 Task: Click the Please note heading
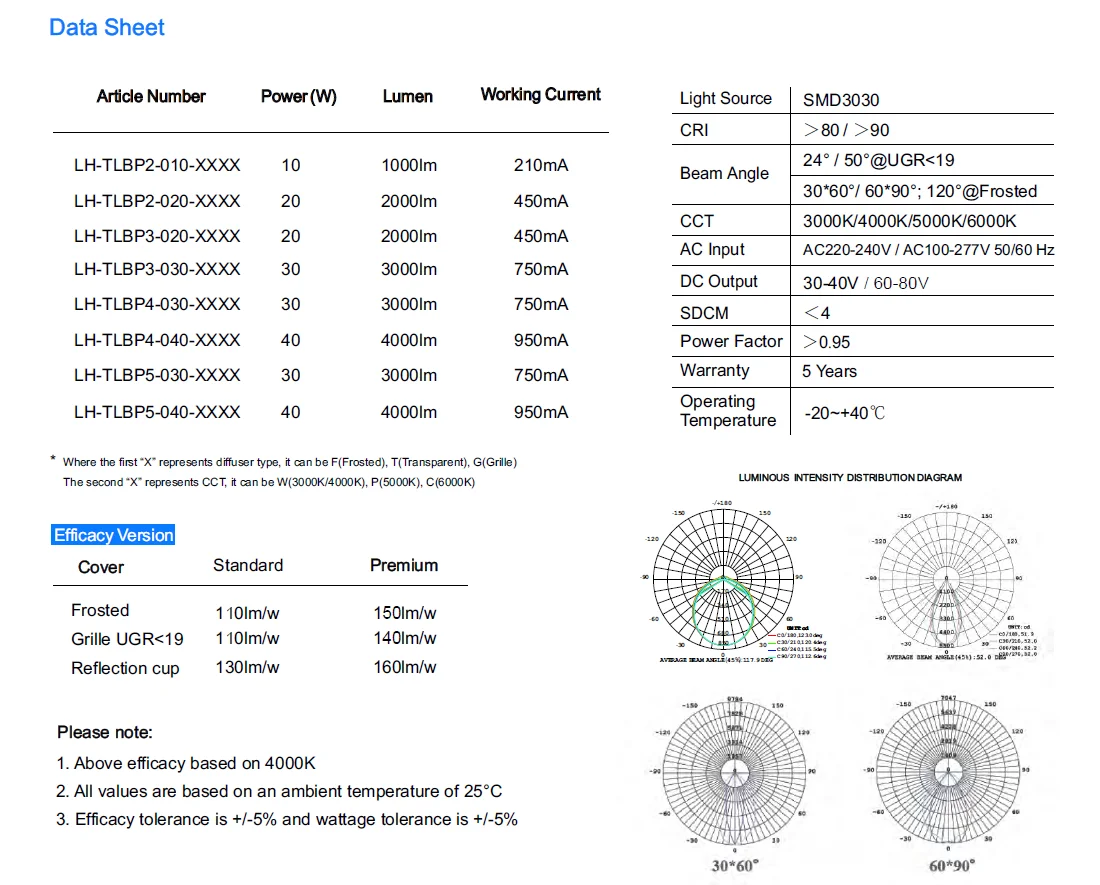coord(105,732)
